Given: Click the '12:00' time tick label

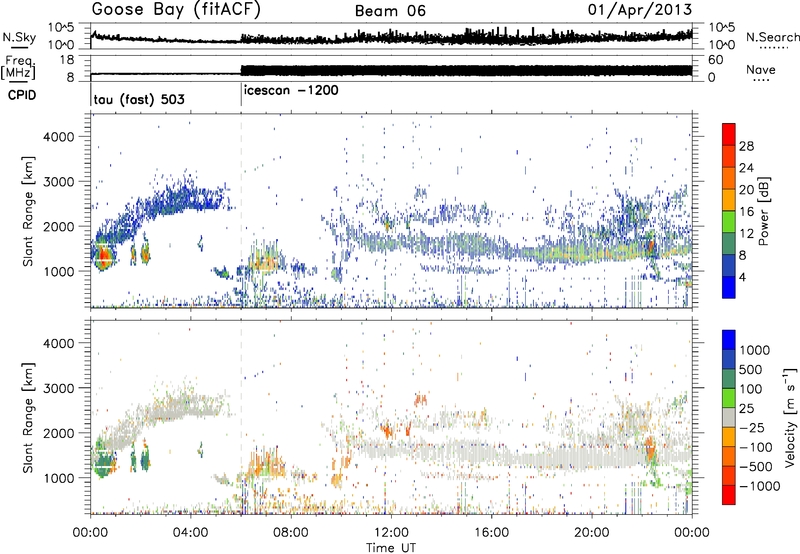Looking at the screenshot, I should pyautogui.click(x=391, y=533).
